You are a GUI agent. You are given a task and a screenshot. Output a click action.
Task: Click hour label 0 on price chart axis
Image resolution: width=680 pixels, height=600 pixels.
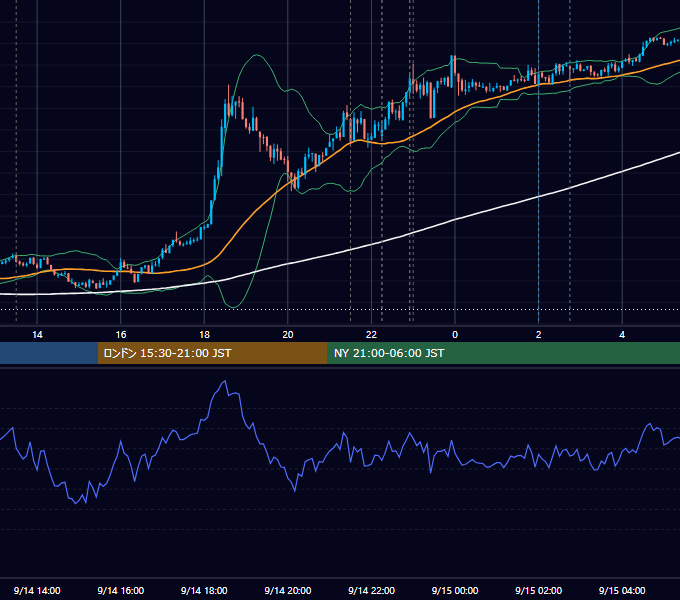455,335
